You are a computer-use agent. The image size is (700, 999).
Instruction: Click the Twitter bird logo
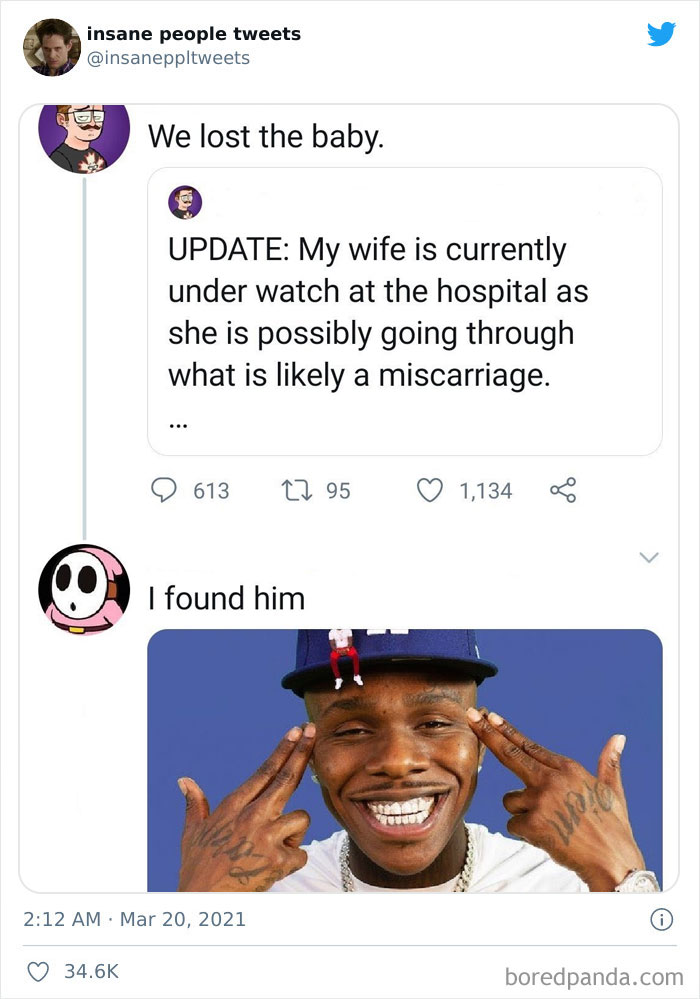pos(663,33)
